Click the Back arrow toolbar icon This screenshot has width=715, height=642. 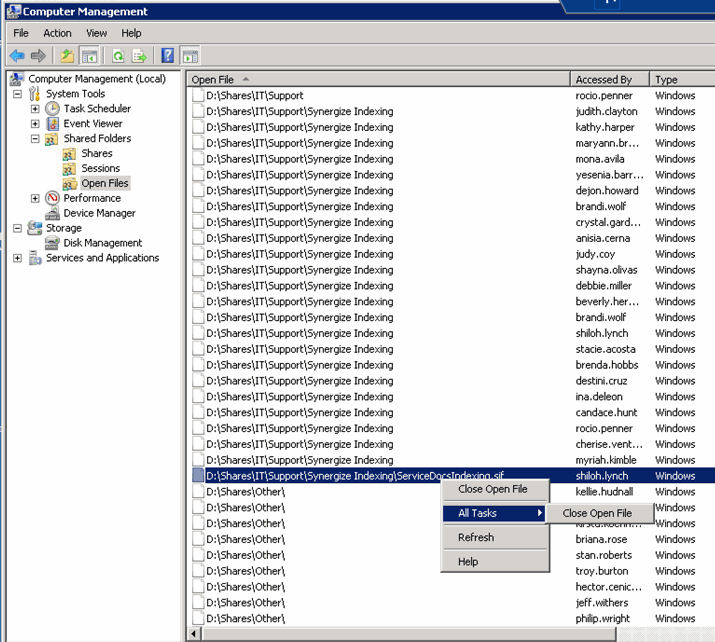pyautogui.click(x=17, y=56)
